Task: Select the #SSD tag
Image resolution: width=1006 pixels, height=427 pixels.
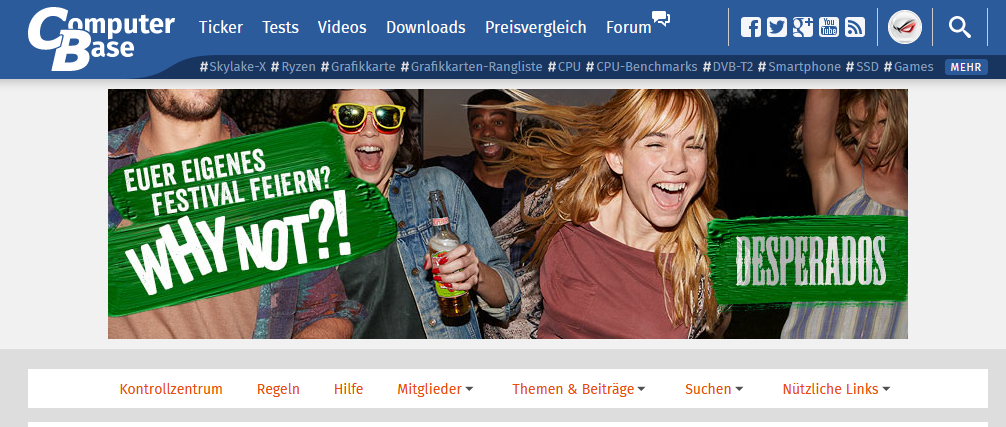Action: [862, 67]
